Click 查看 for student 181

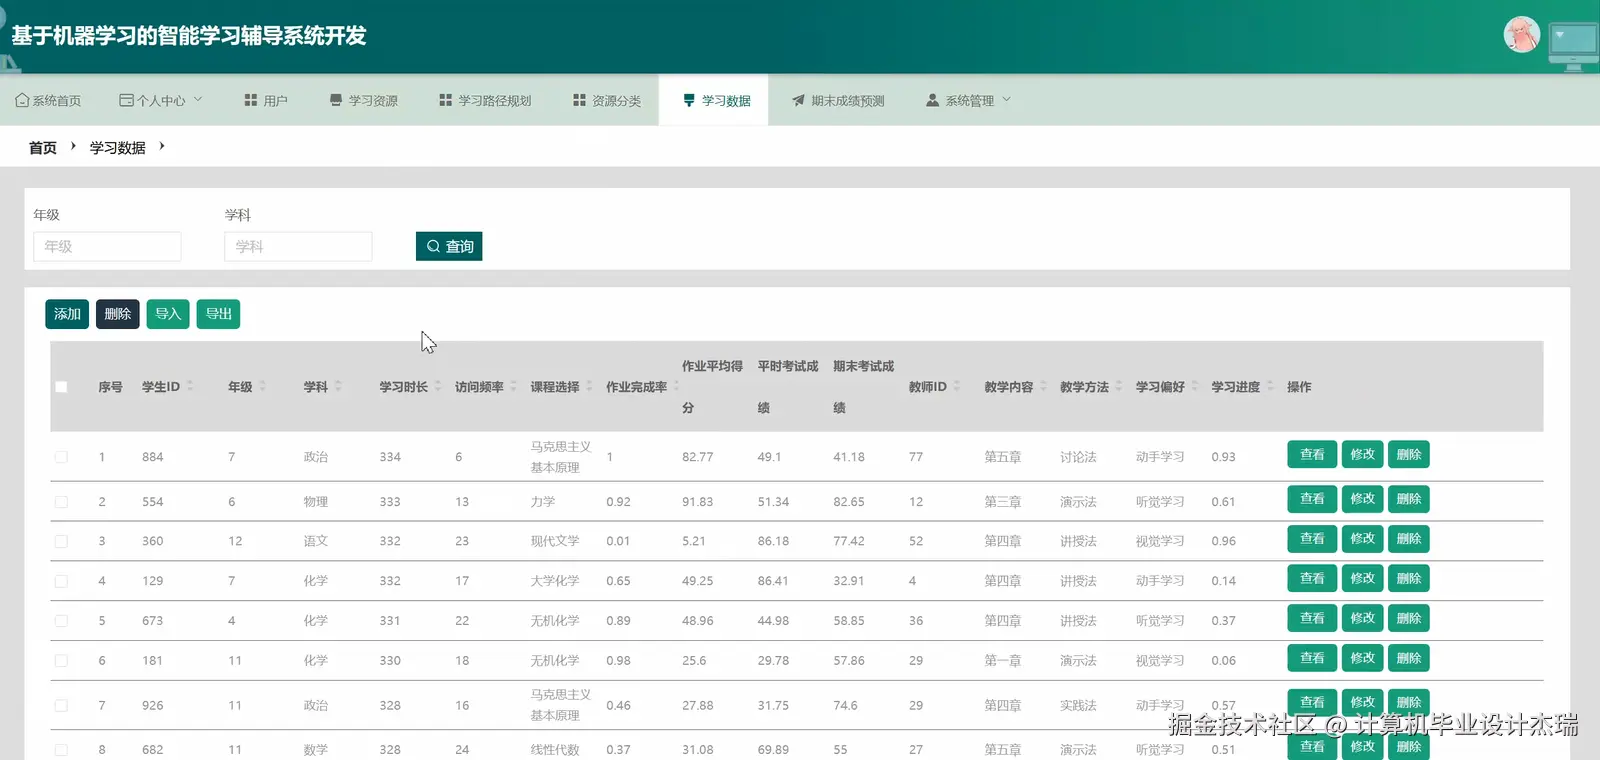[x=1312, y=659]
